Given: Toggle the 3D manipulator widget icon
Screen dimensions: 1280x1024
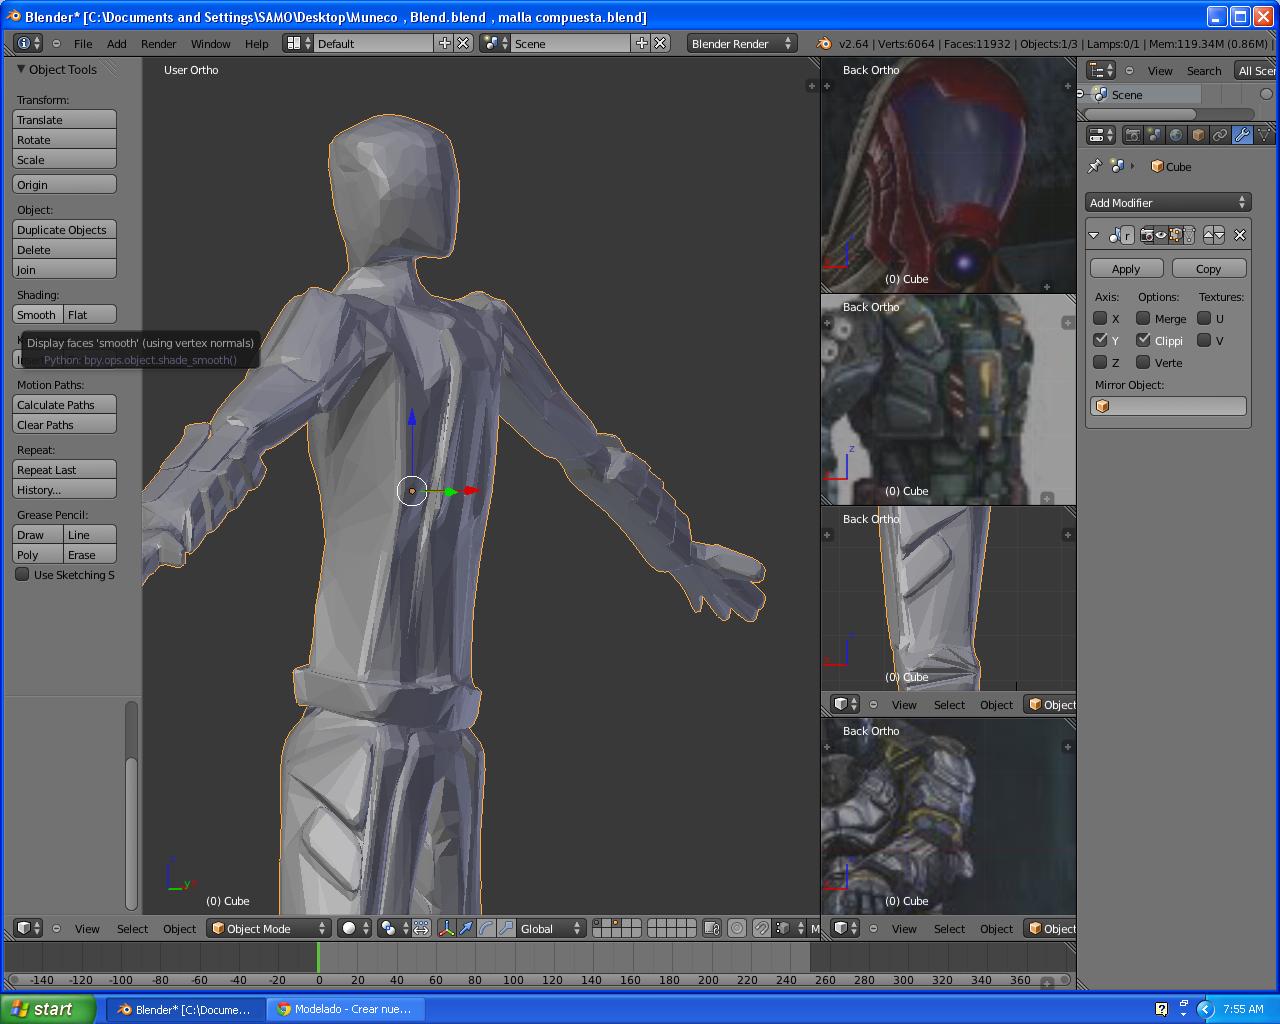Looking at the screenshot, I should 446,928.
